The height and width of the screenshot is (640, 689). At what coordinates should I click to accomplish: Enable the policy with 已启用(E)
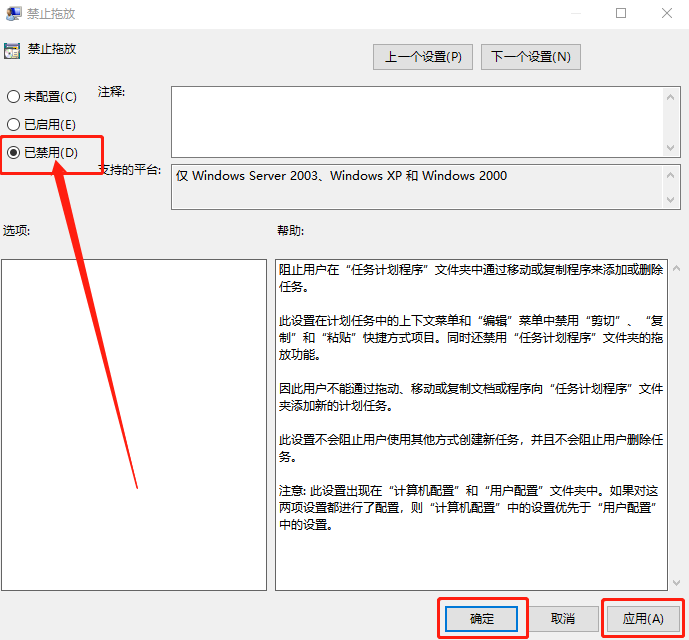[x=13, y=124]
